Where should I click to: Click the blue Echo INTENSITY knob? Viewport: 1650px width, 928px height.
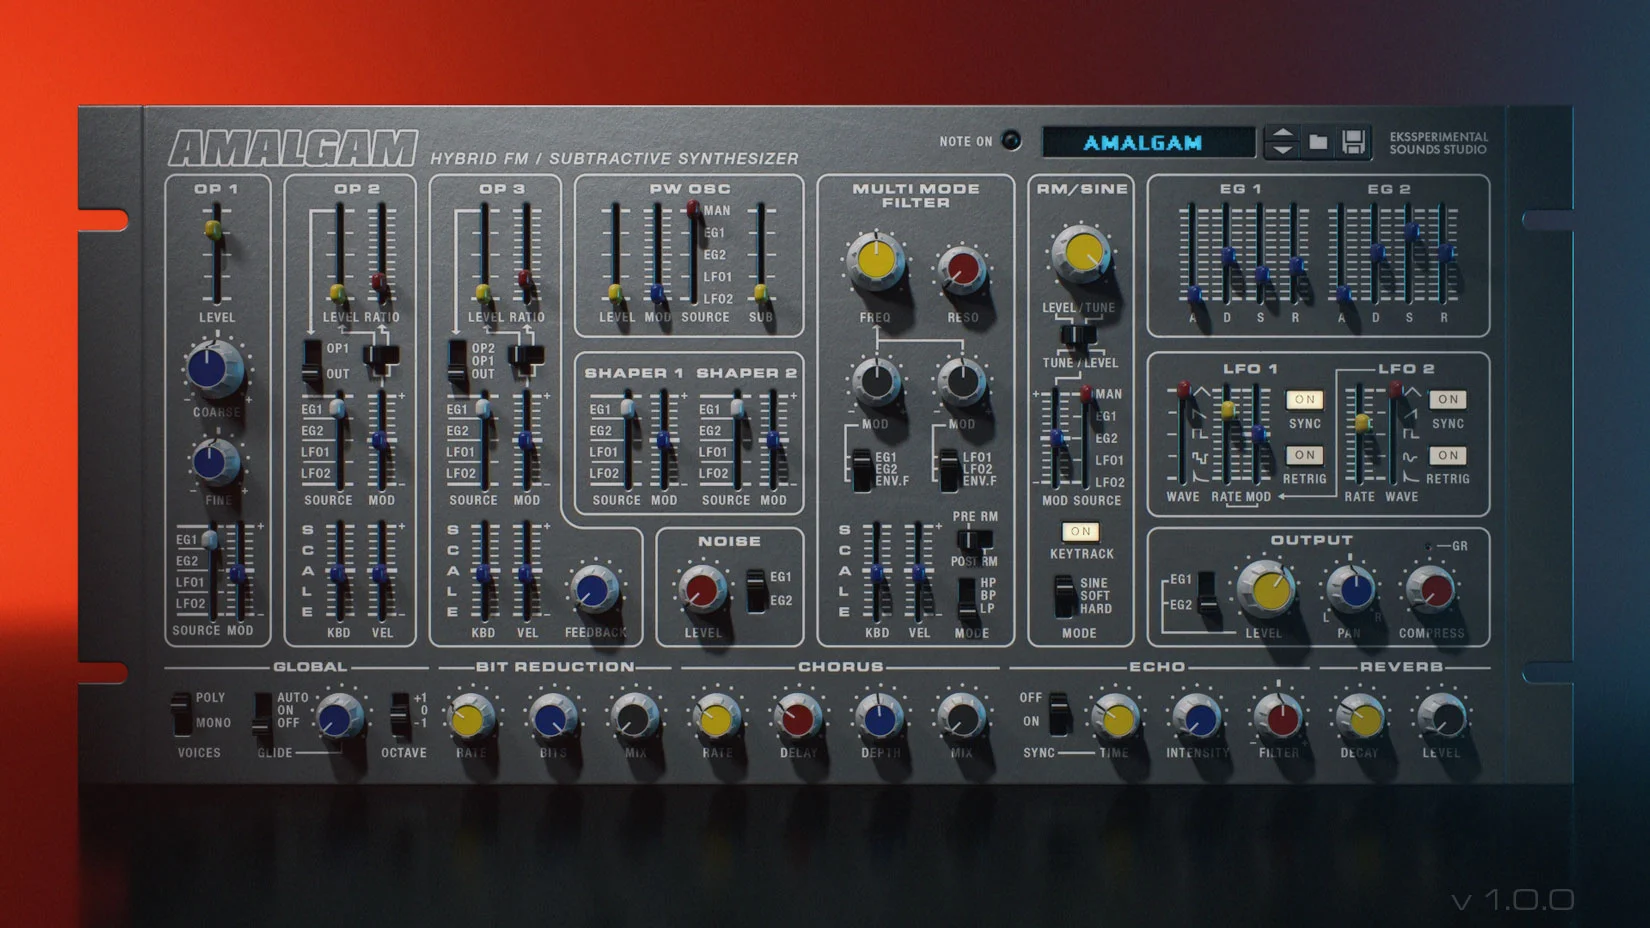(x=1198, y=717)
